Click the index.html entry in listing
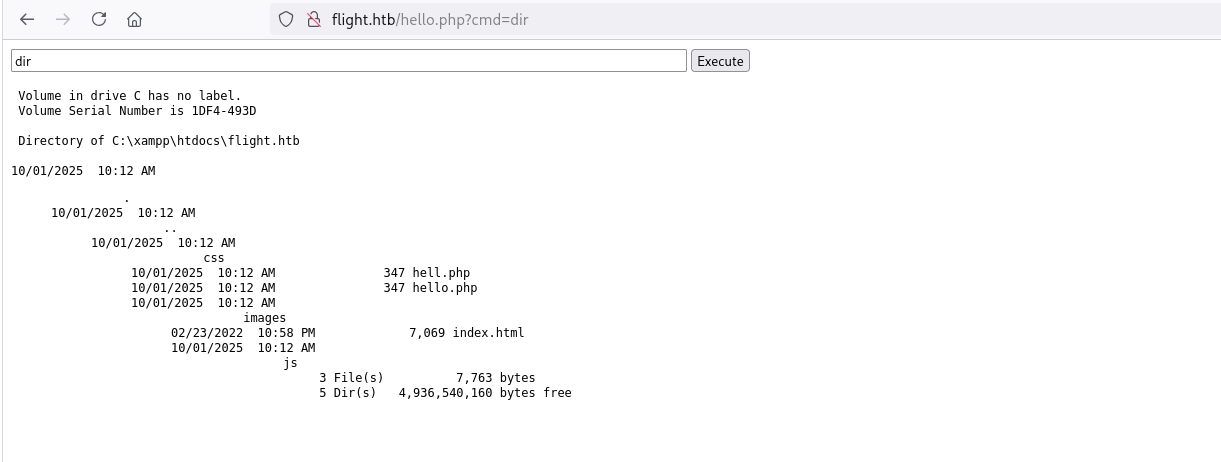The width and height of the screenshot is (1221, 462). 488,333
